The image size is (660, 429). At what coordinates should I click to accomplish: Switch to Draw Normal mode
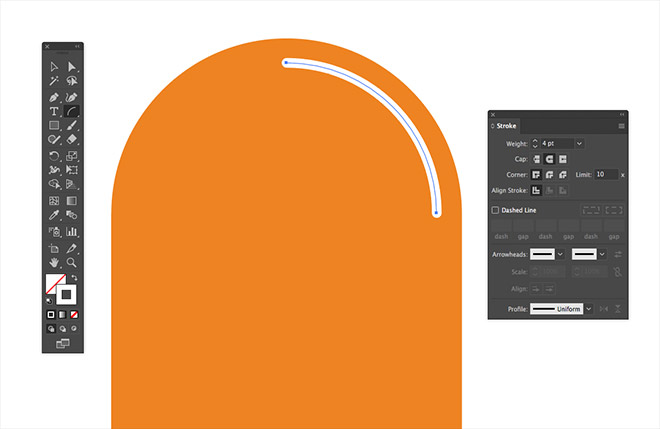tap(51, 328)
